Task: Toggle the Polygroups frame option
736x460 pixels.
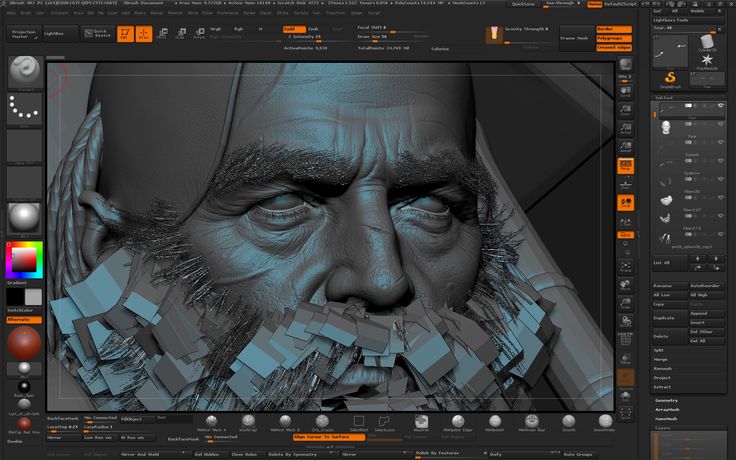Action: pos(613,38)
